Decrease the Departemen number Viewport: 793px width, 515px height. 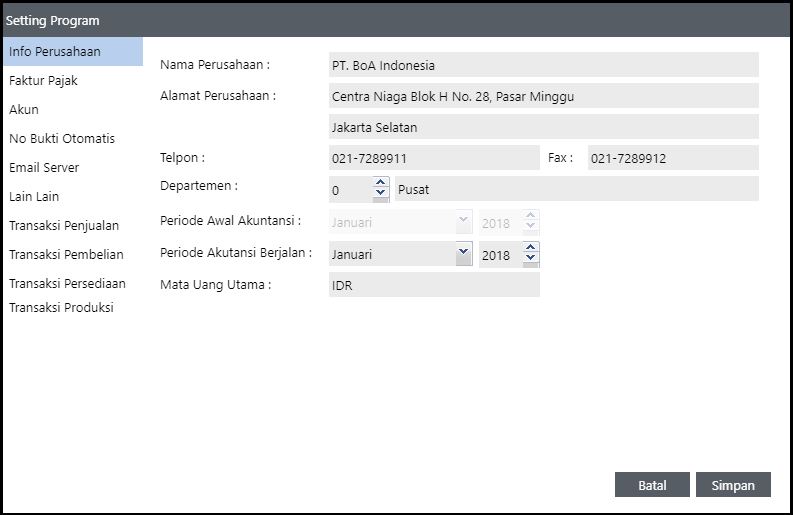point(380,194)
